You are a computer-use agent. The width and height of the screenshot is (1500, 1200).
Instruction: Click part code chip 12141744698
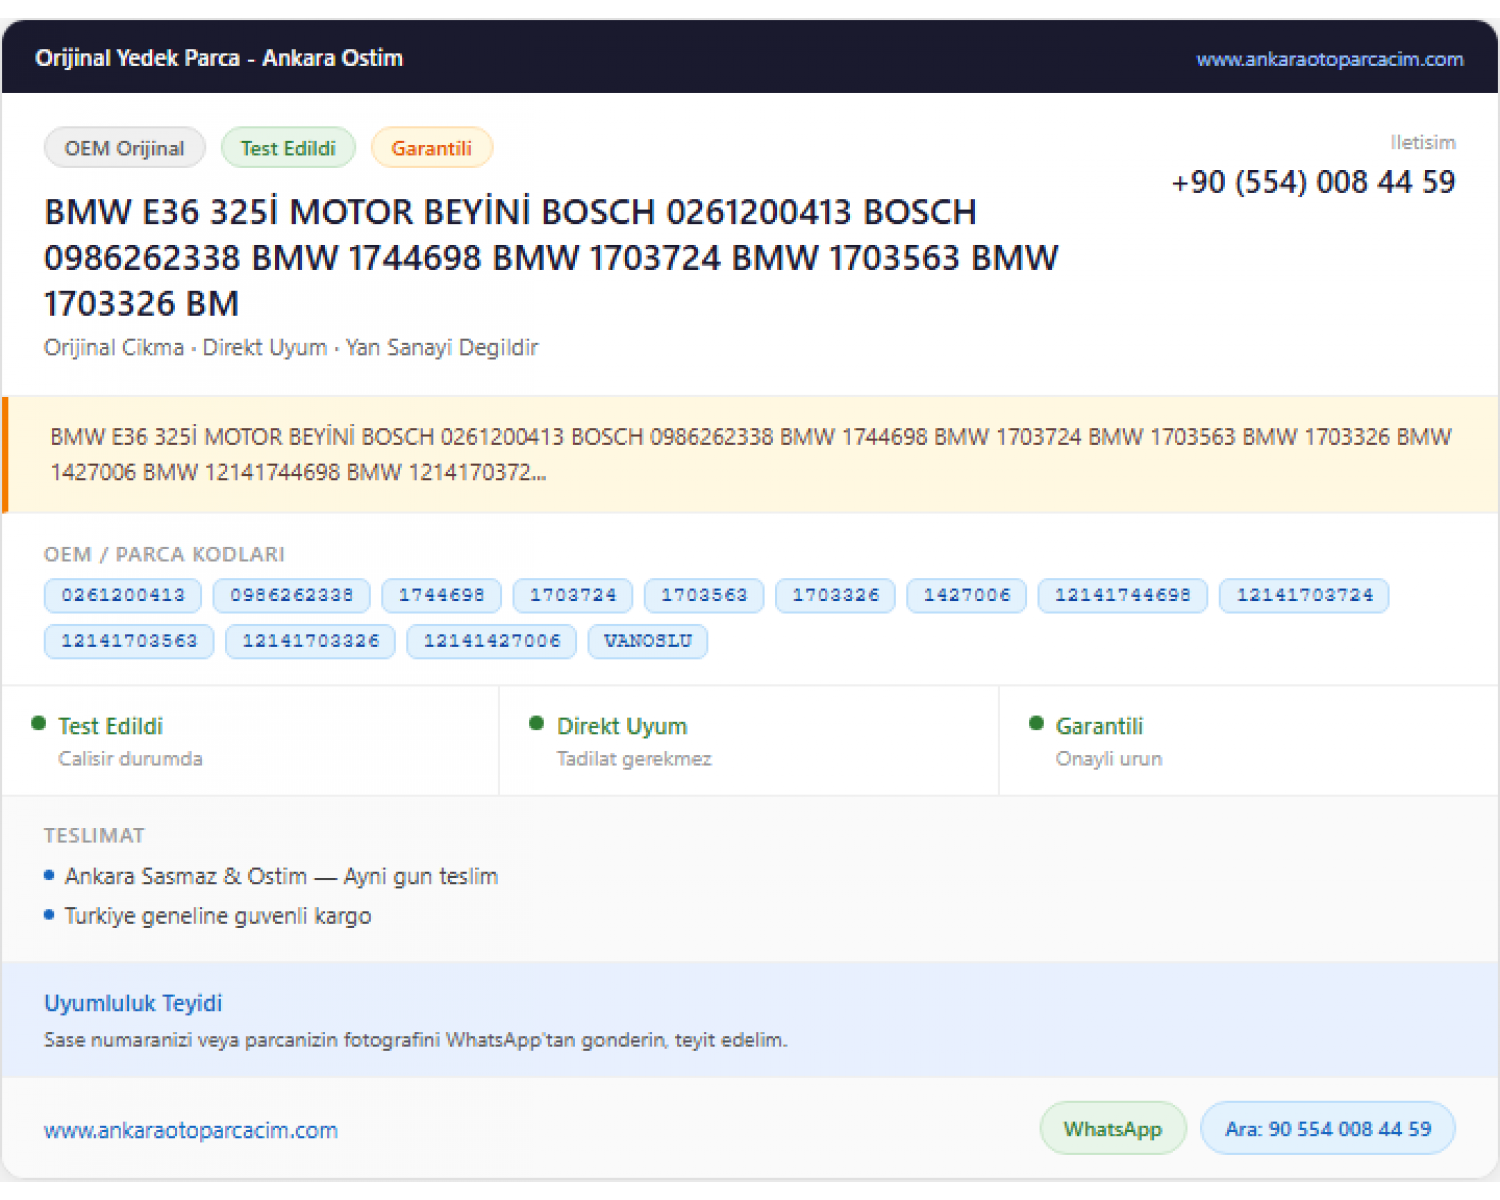pos(1123,595)
